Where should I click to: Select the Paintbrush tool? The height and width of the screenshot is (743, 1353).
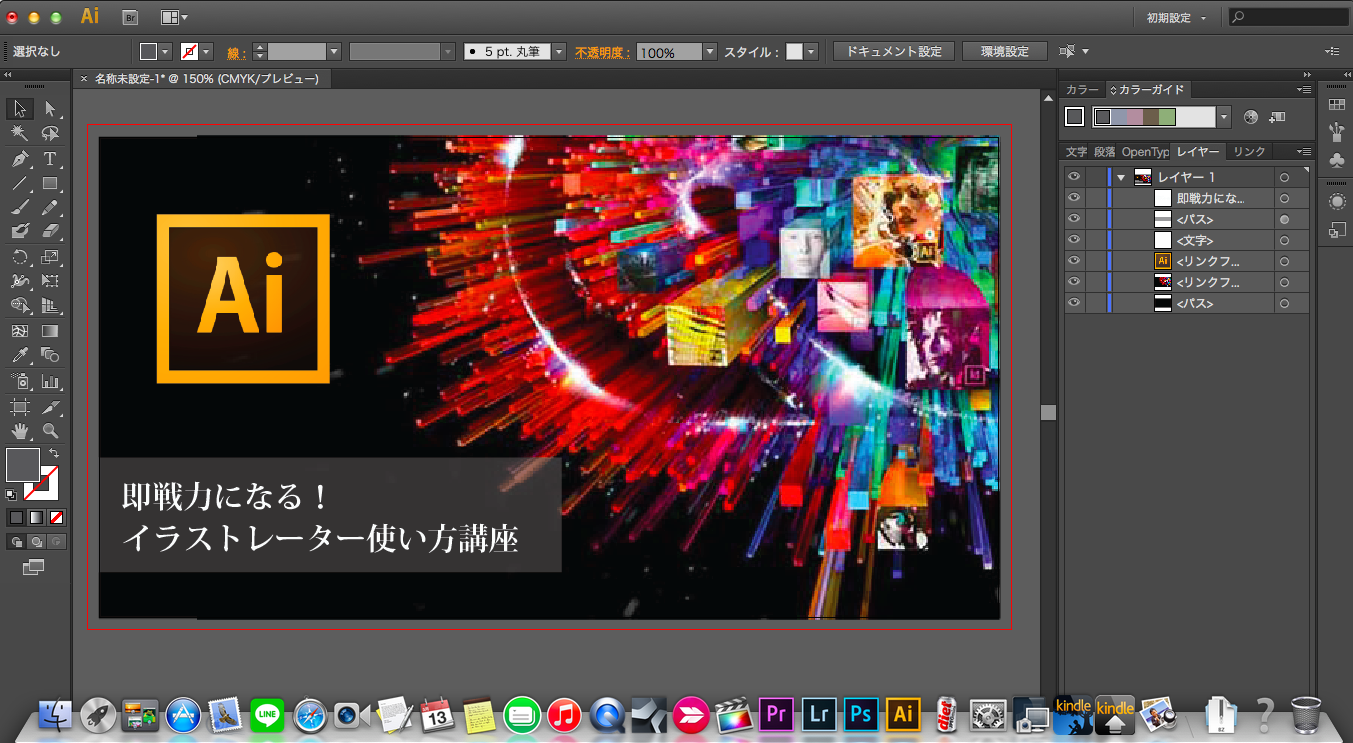(20, 208)
